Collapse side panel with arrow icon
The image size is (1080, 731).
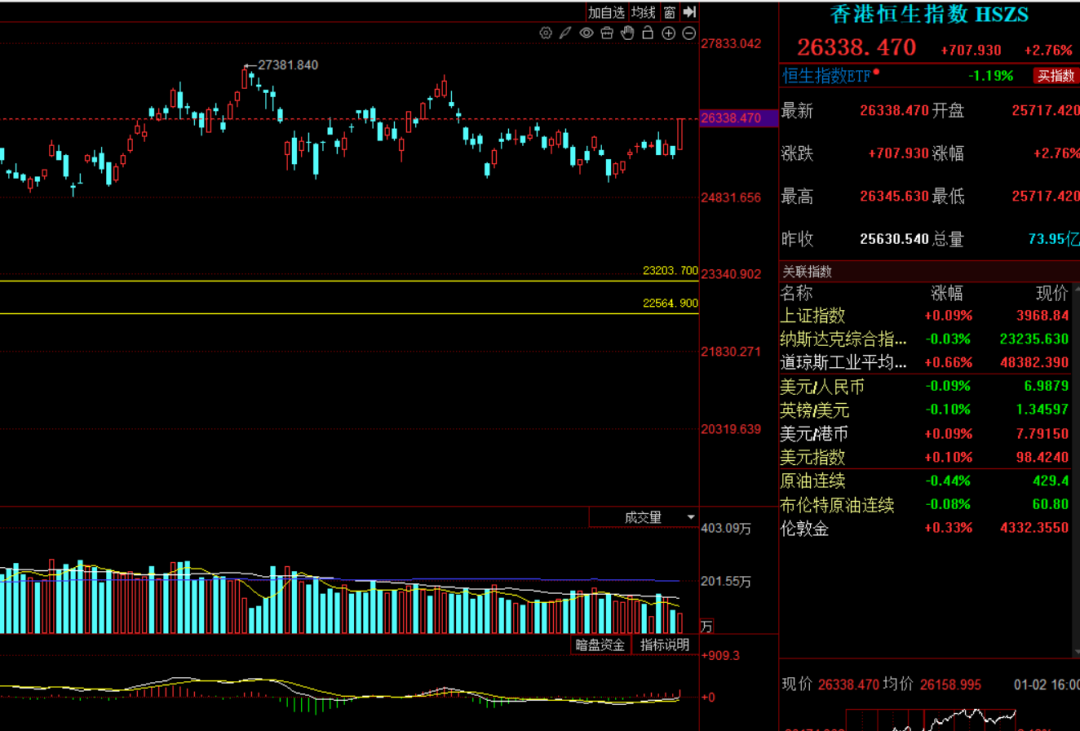click(690, 12)
